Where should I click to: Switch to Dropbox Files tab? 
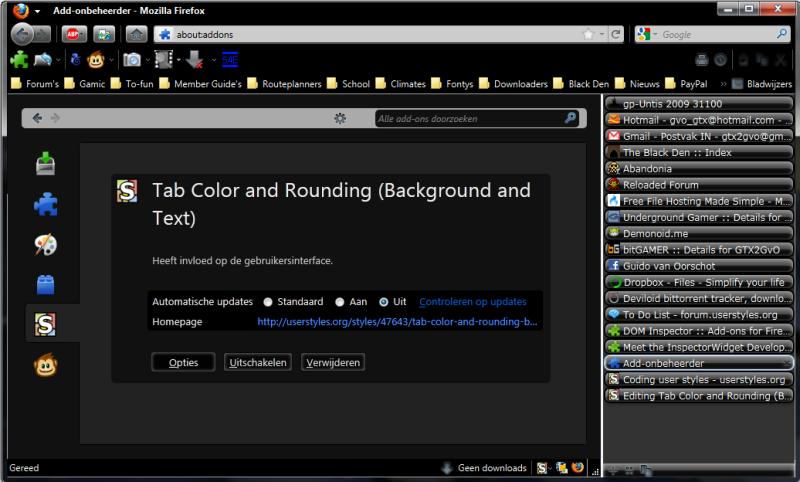(699, 282)
